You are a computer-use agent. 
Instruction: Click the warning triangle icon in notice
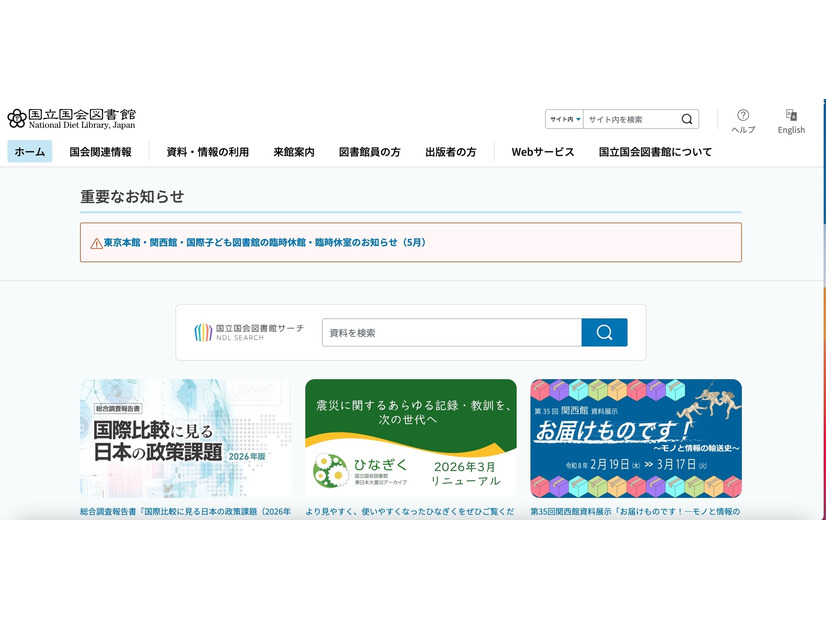(x=96, y=243)
